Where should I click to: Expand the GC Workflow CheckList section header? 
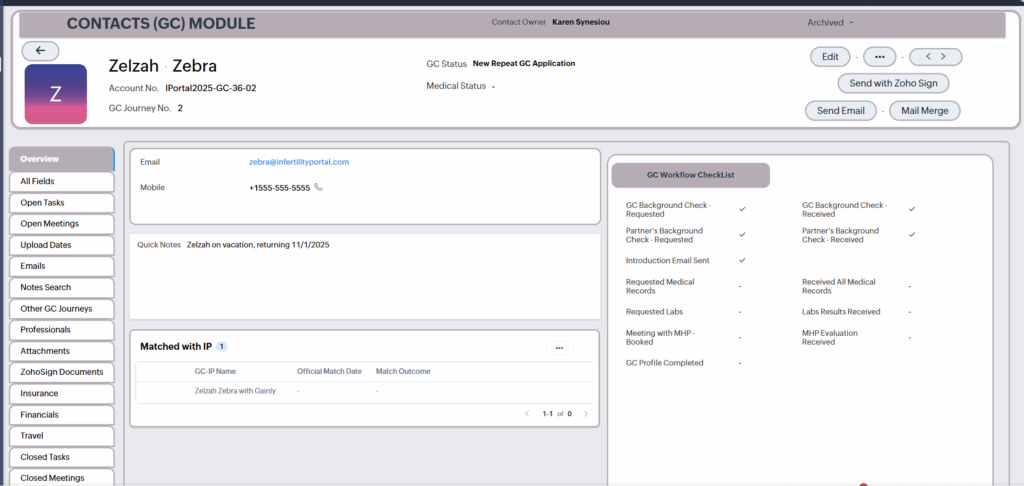pyautogui.click(x=691, y=175)
